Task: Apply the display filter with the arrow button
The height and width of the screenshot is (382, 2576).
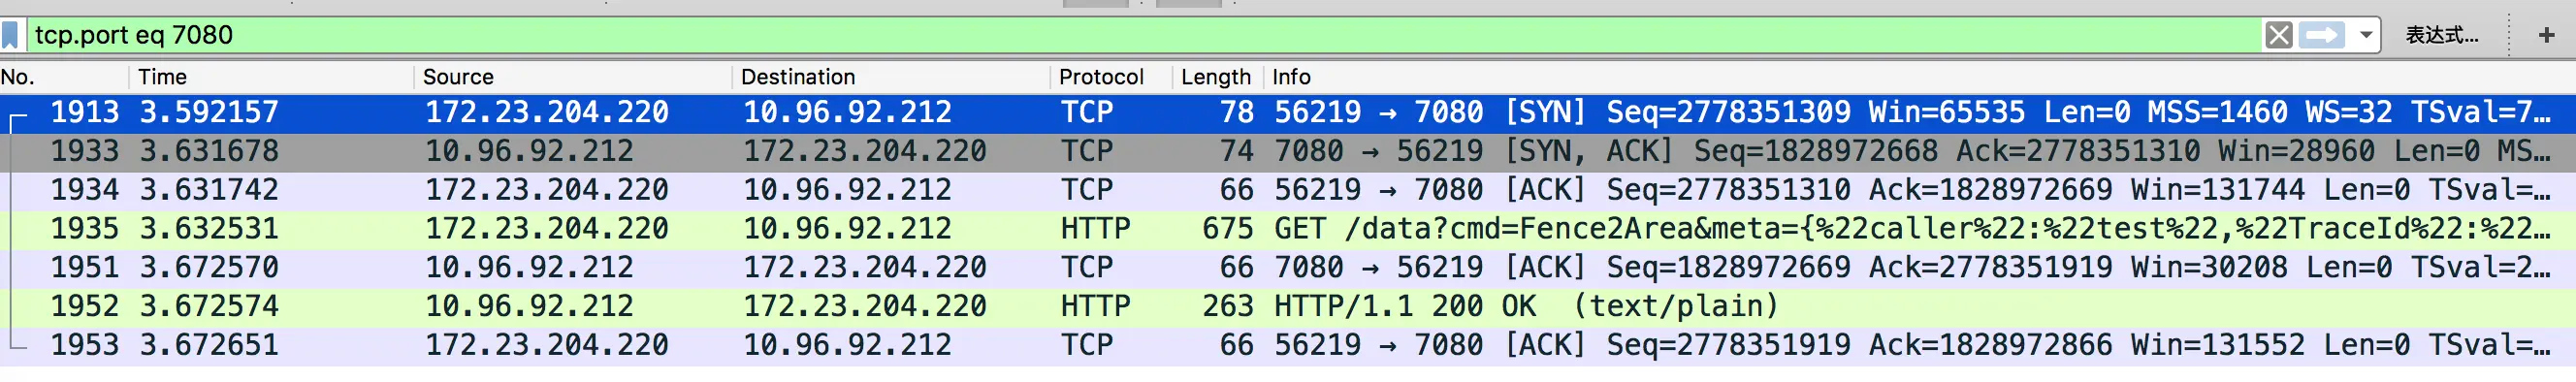Action: [x=2321, y=35]
